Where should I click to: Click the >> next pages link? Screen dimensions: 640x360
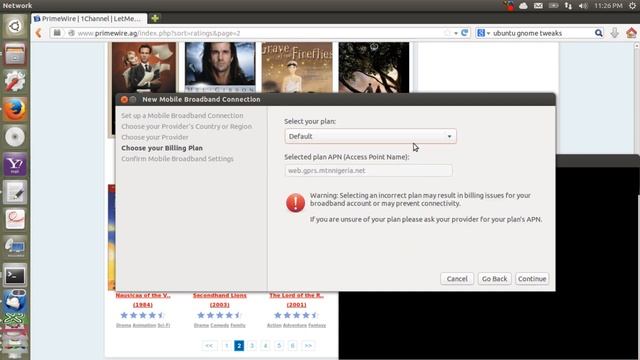click(308, 346)
